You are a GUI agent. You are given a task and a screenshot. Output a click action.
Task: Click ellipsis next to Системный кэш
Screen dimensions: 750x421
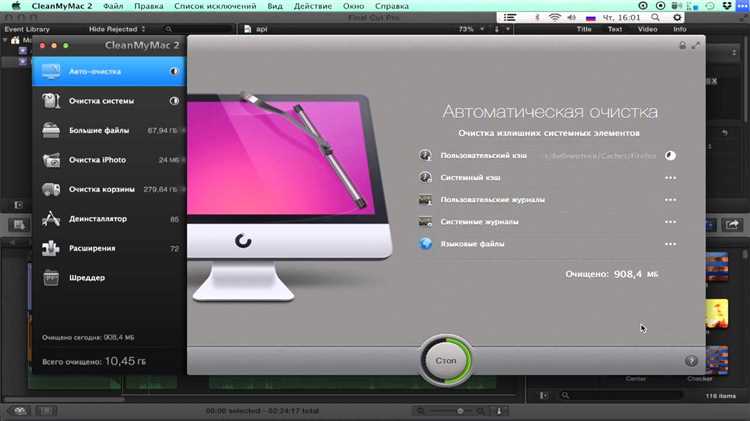[x=671, y=178]
